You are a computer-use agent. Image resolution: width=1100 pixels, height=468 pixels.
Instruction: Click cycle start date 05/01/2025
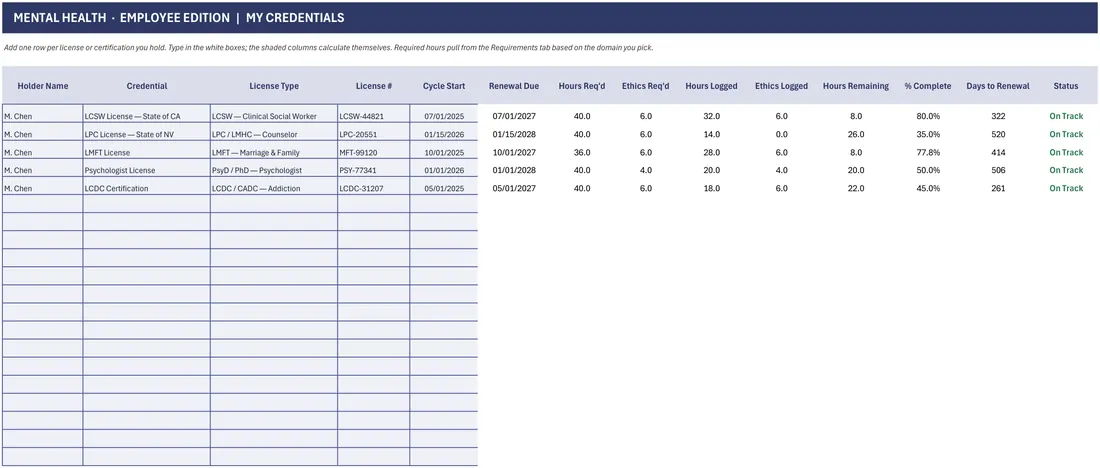pos(444,188)
